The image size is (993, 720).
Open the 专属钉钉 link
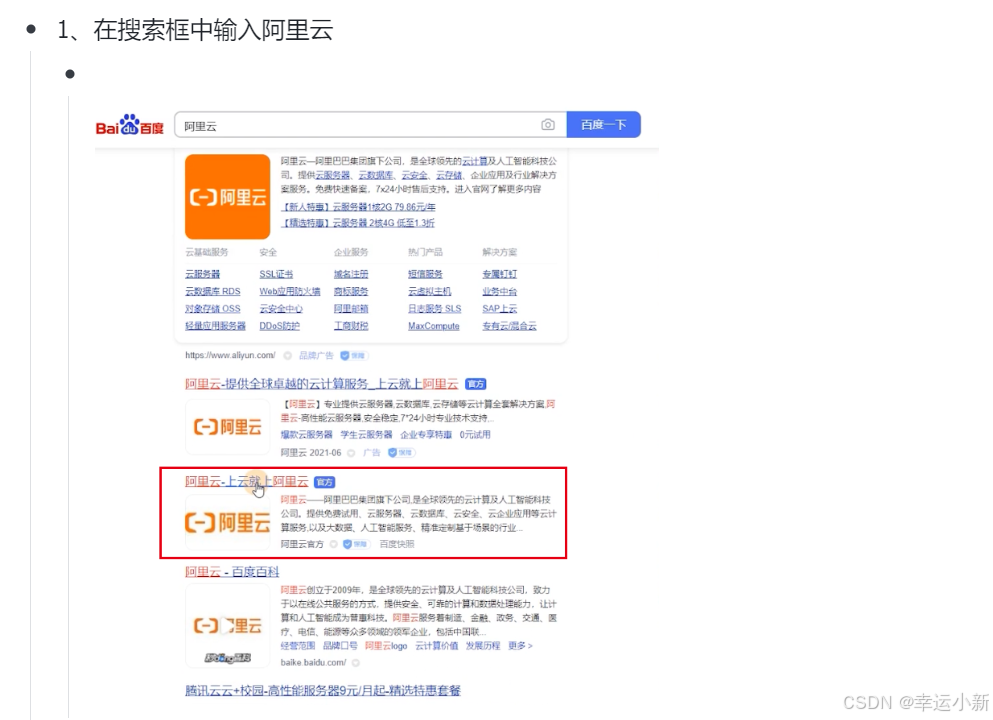[x=500, y=274]
